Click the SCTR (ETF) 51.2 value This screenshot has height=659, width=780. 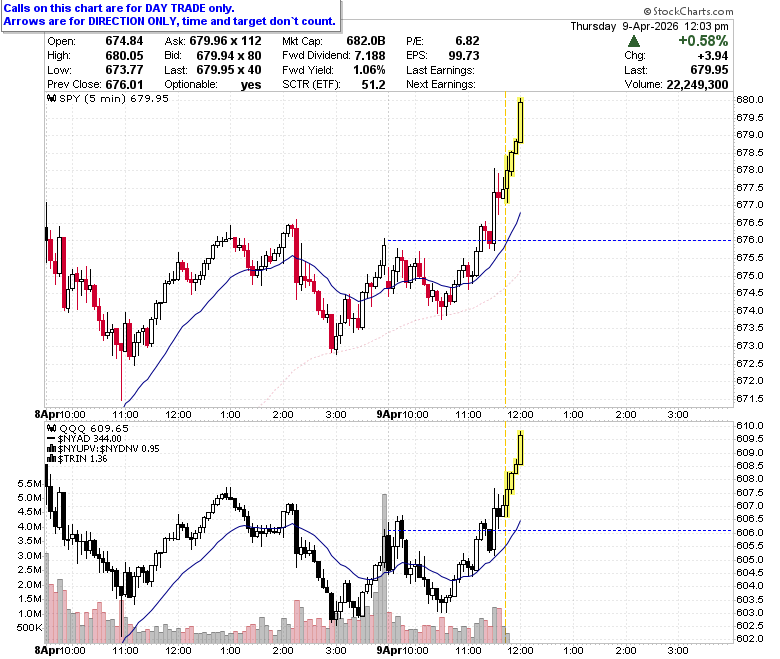374,85
